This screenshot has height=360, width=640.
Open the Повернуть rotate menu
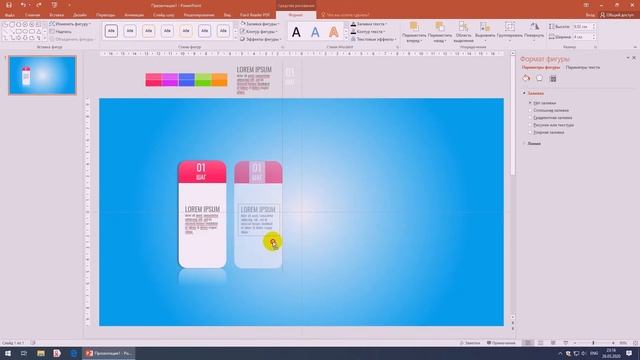[x=534, y=31]
